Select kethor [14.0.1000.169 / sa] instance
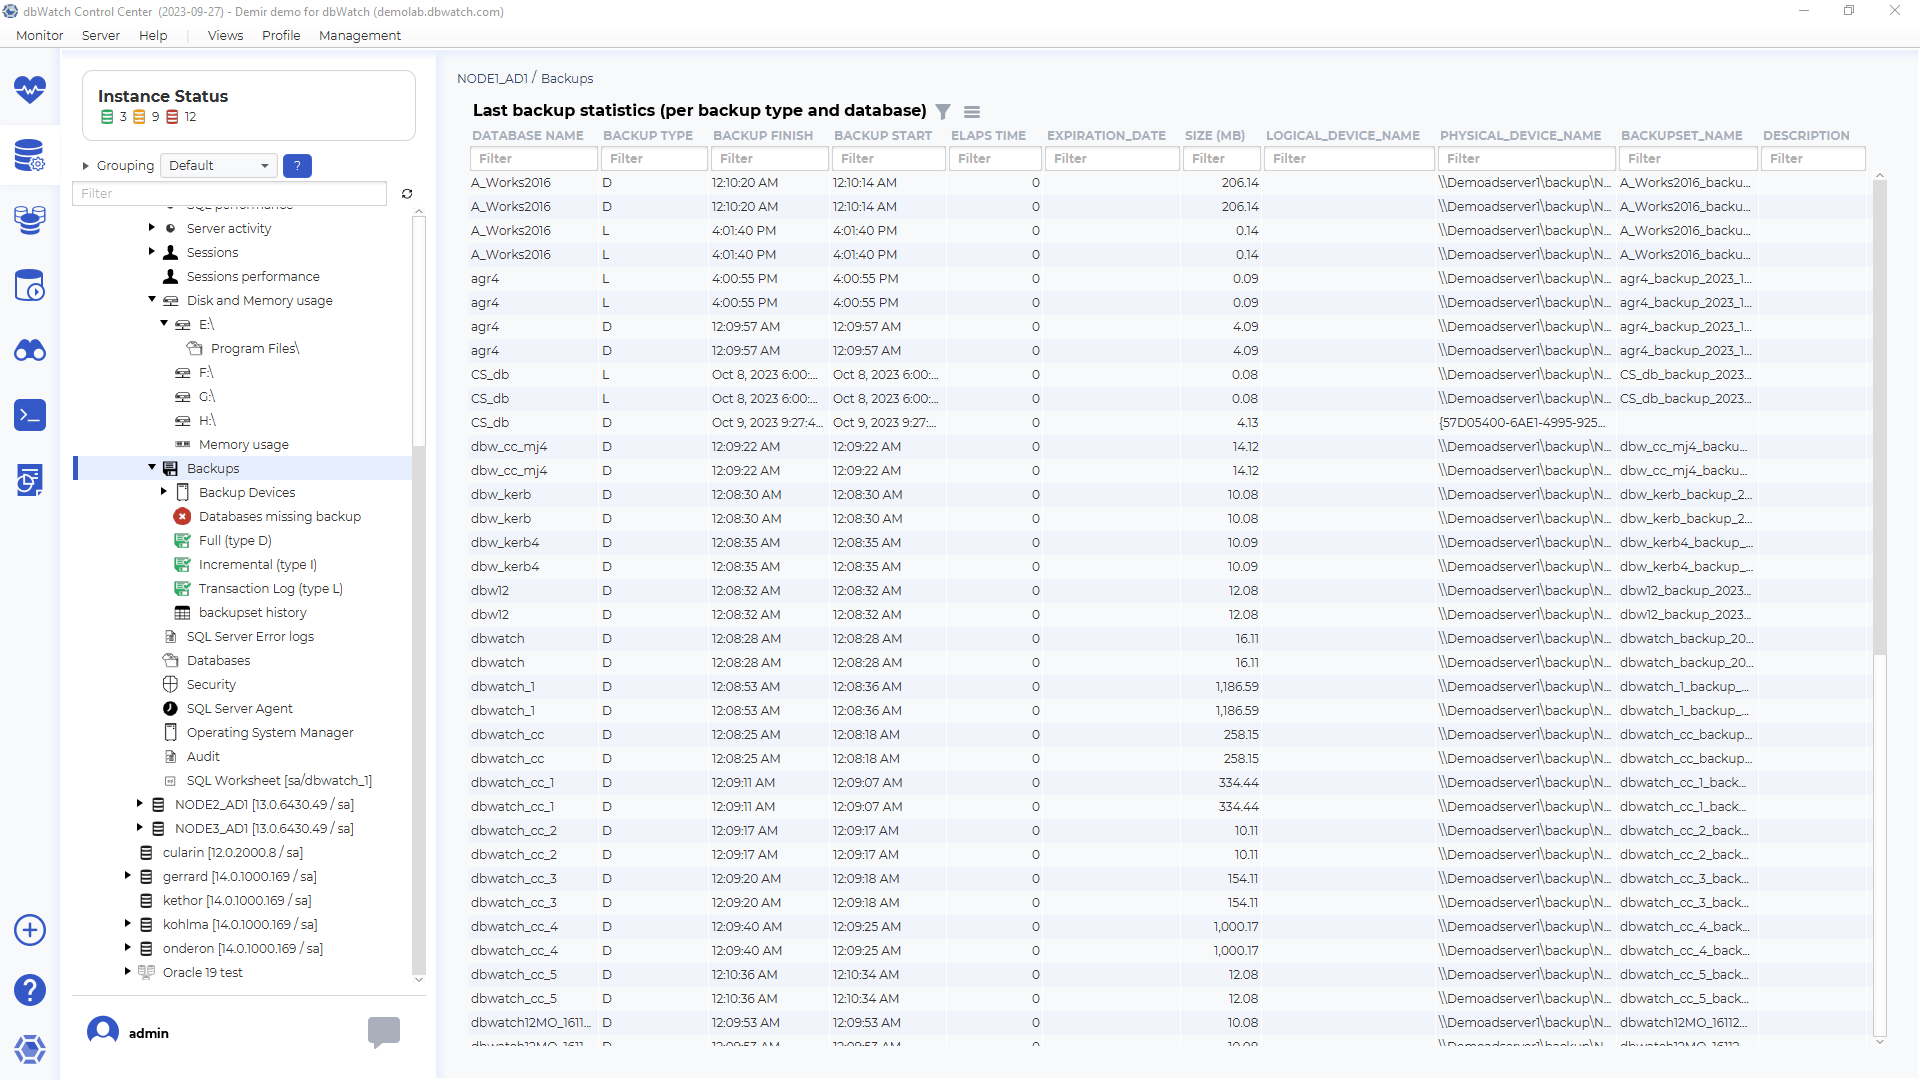The height and width of the screenshot is (1080, 1920). click(237, 900)
